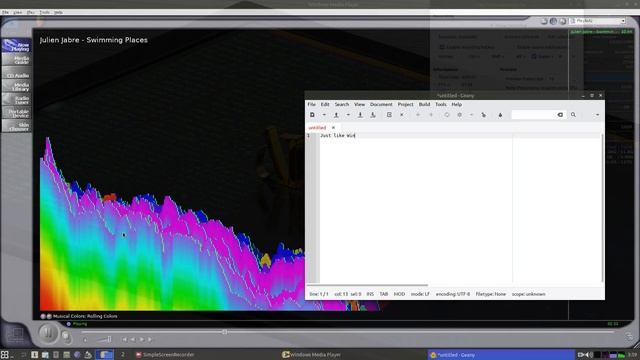Open the Now Playing panel in Media Player
Screen dimensions: 640x360
click(x=16, y=46)
